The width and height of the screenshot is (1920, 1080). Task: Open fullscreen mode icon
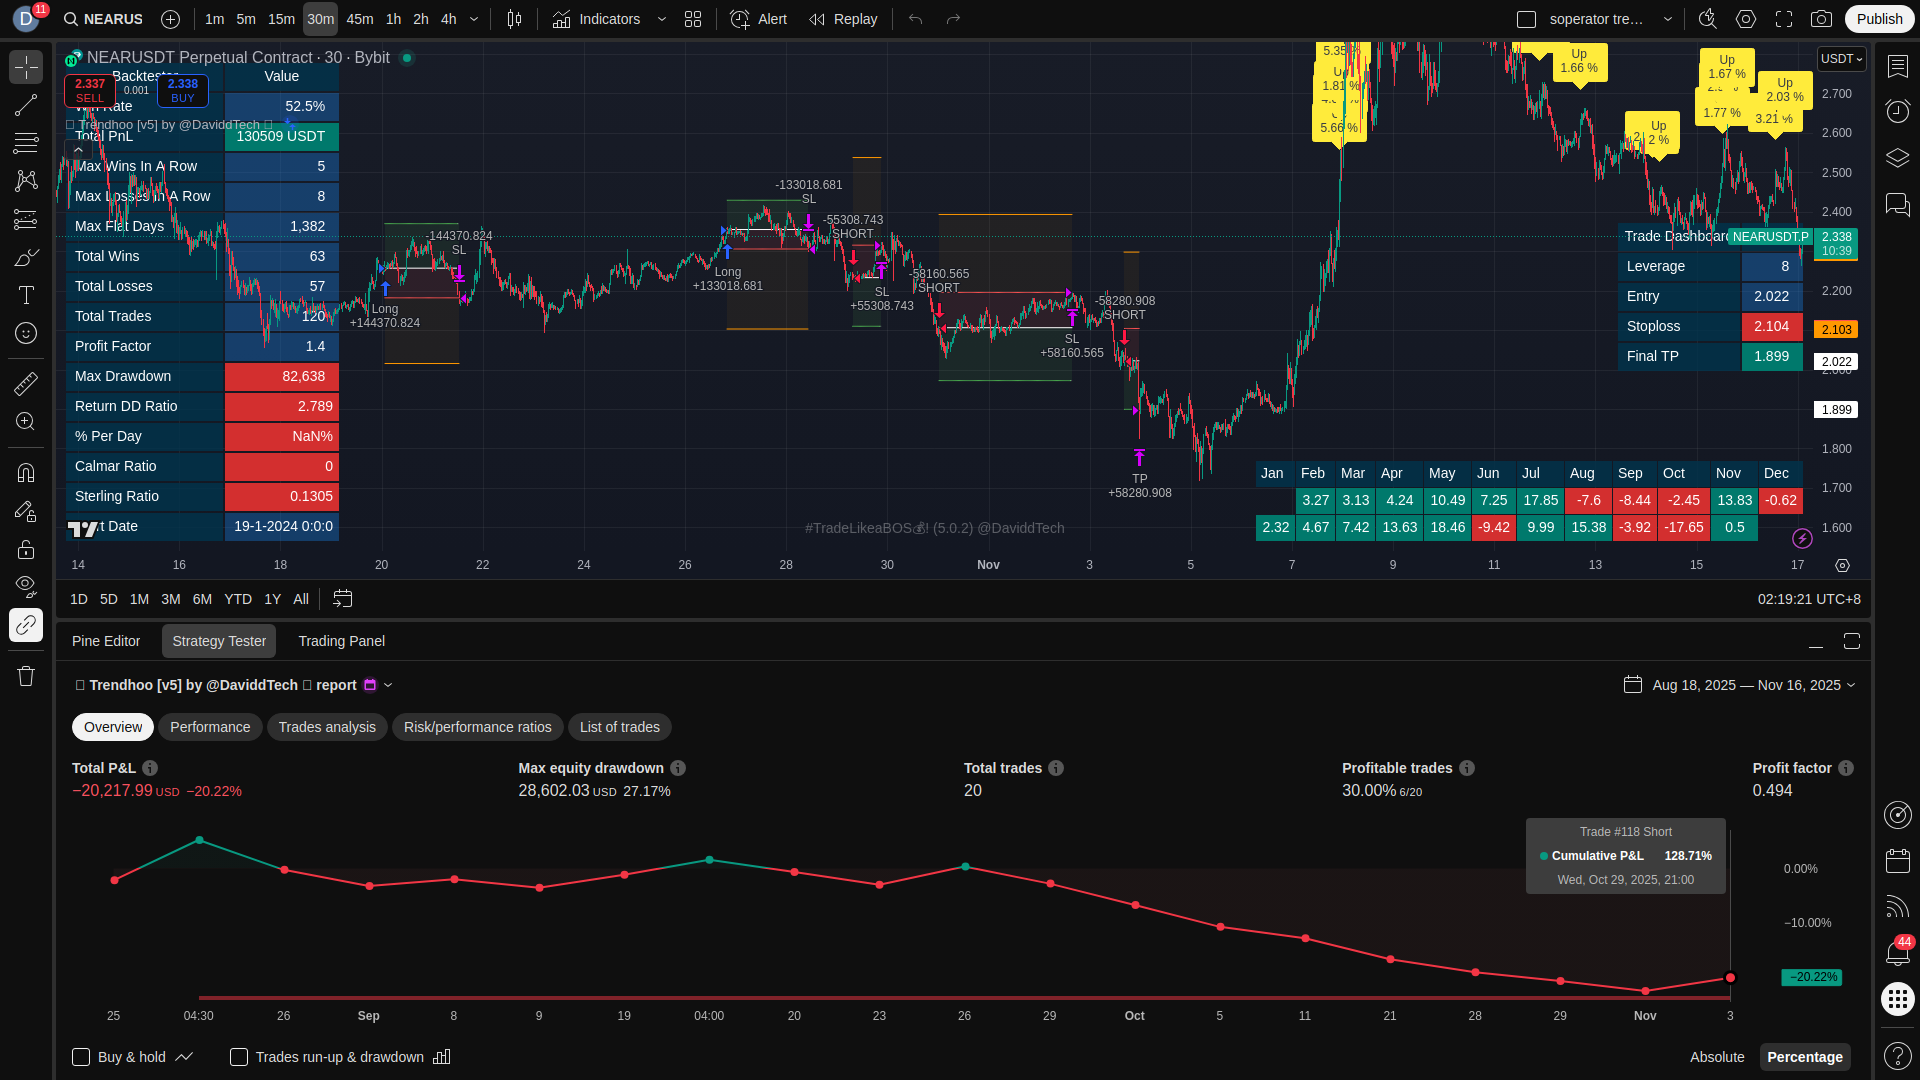point(1784,19)
